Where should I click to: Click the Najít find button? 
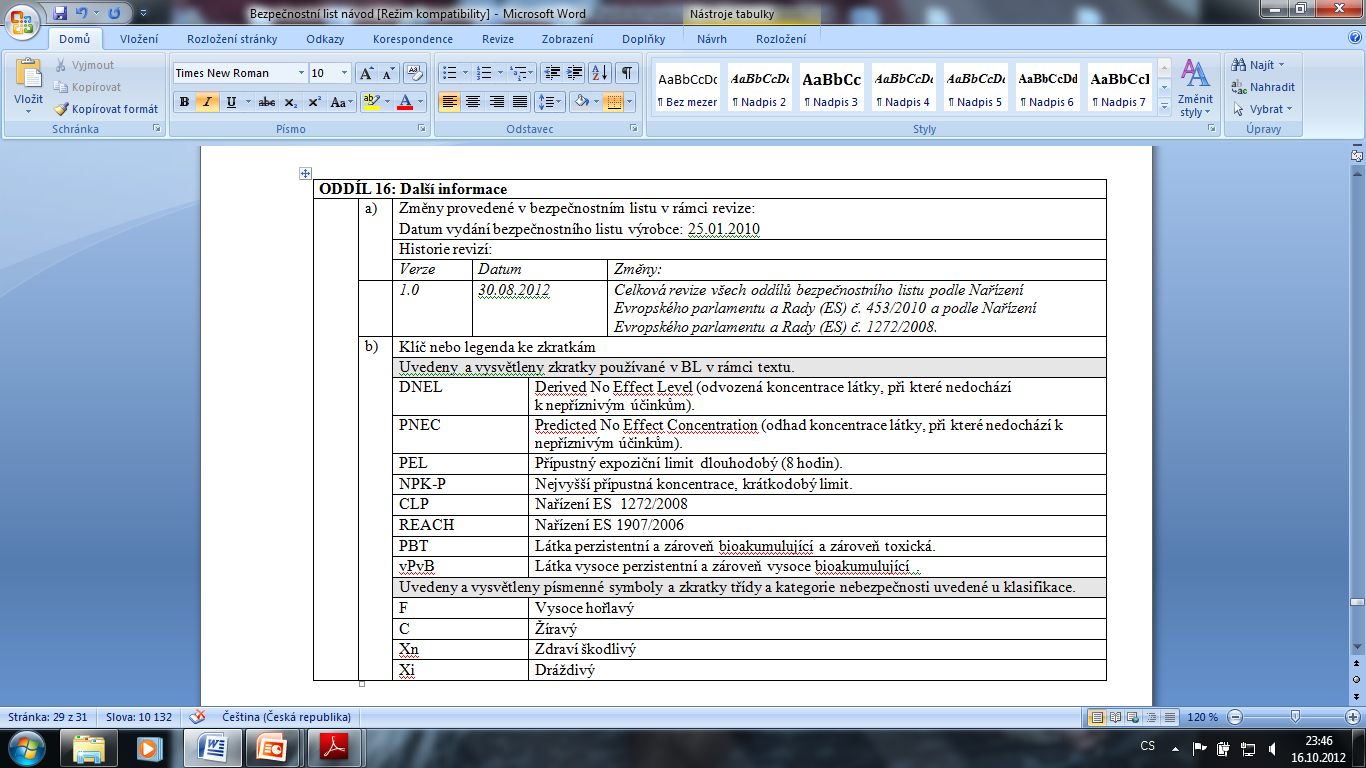click(x=1260, y=65)
